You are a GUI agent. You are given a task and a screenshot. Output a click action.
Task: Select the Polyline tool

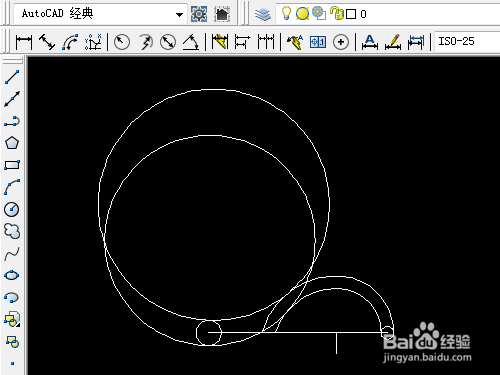tap(12, 121)
